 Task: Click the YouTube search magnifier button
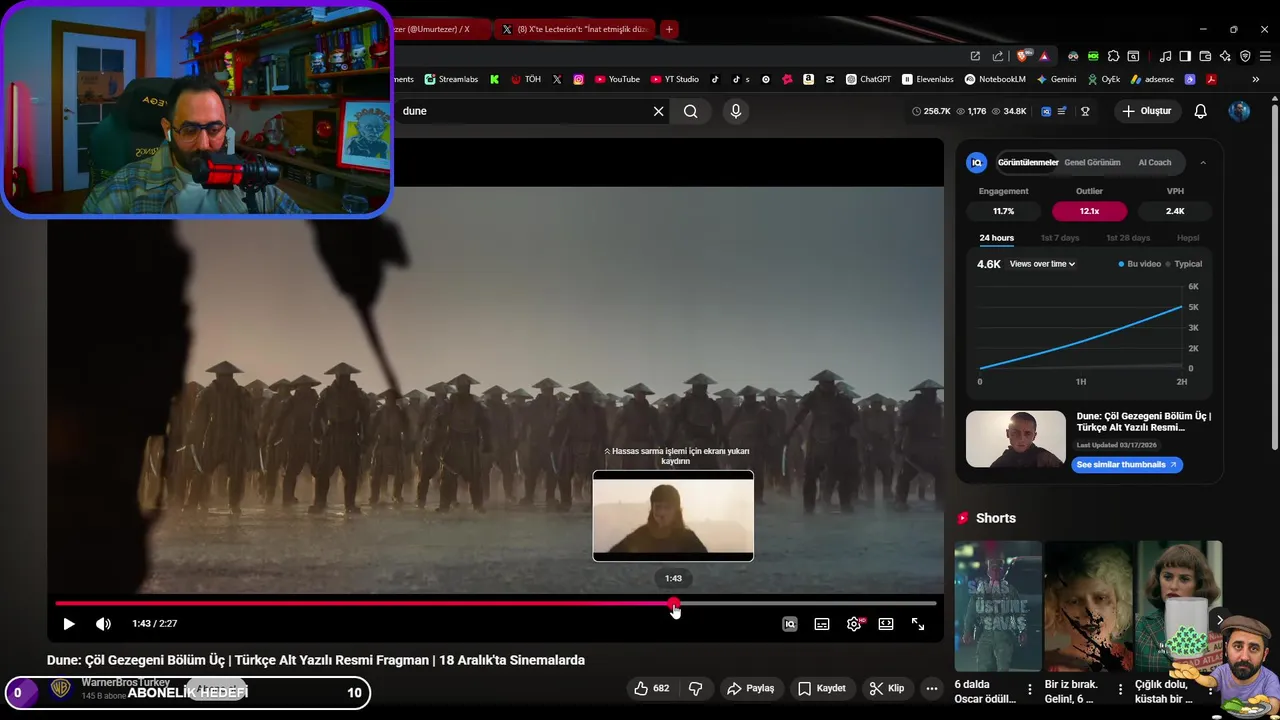691,111
